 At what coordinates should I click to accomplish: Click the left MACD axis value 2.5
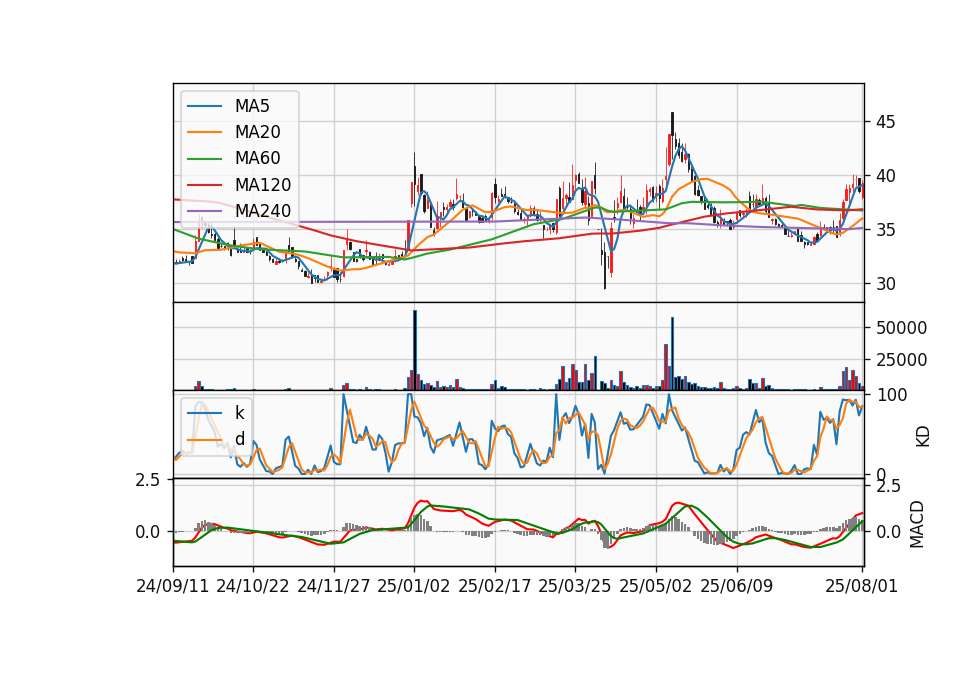[x=148, y=480]
